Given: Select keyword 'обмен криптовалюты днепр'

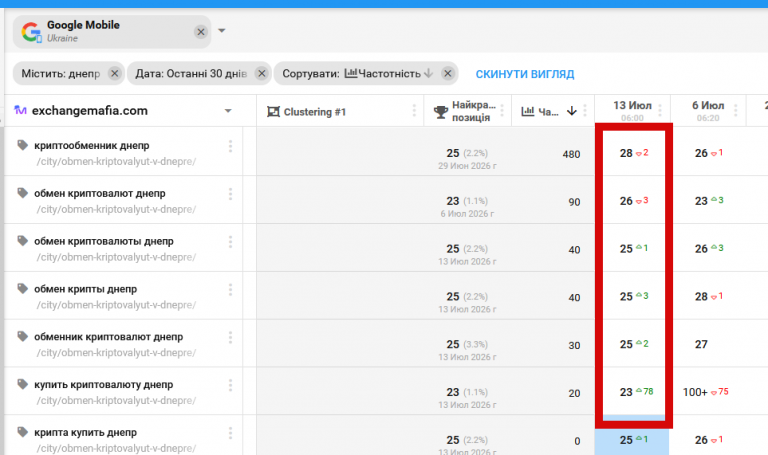Looking at the screenshot, I should pyautogui.click(x=104, y=241).
